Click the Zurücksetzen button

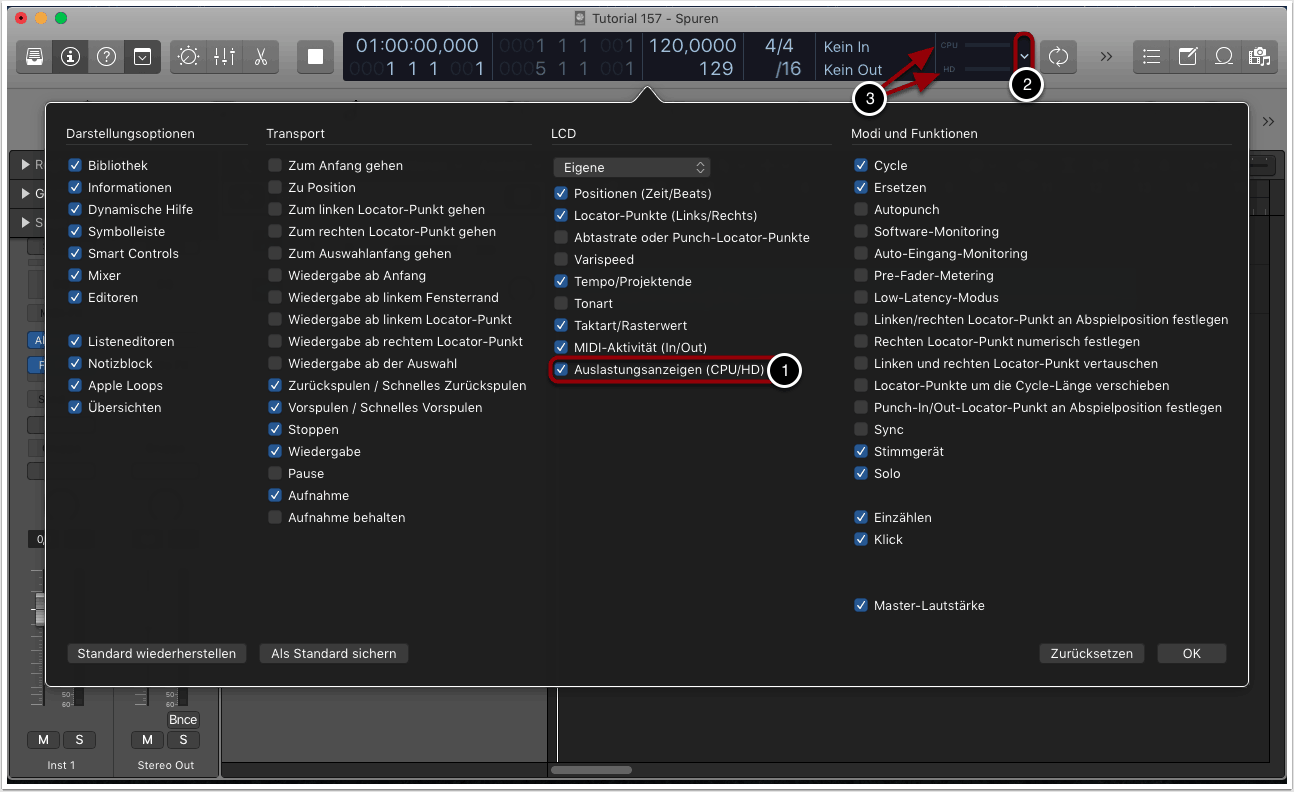(x=1092, y=653)
